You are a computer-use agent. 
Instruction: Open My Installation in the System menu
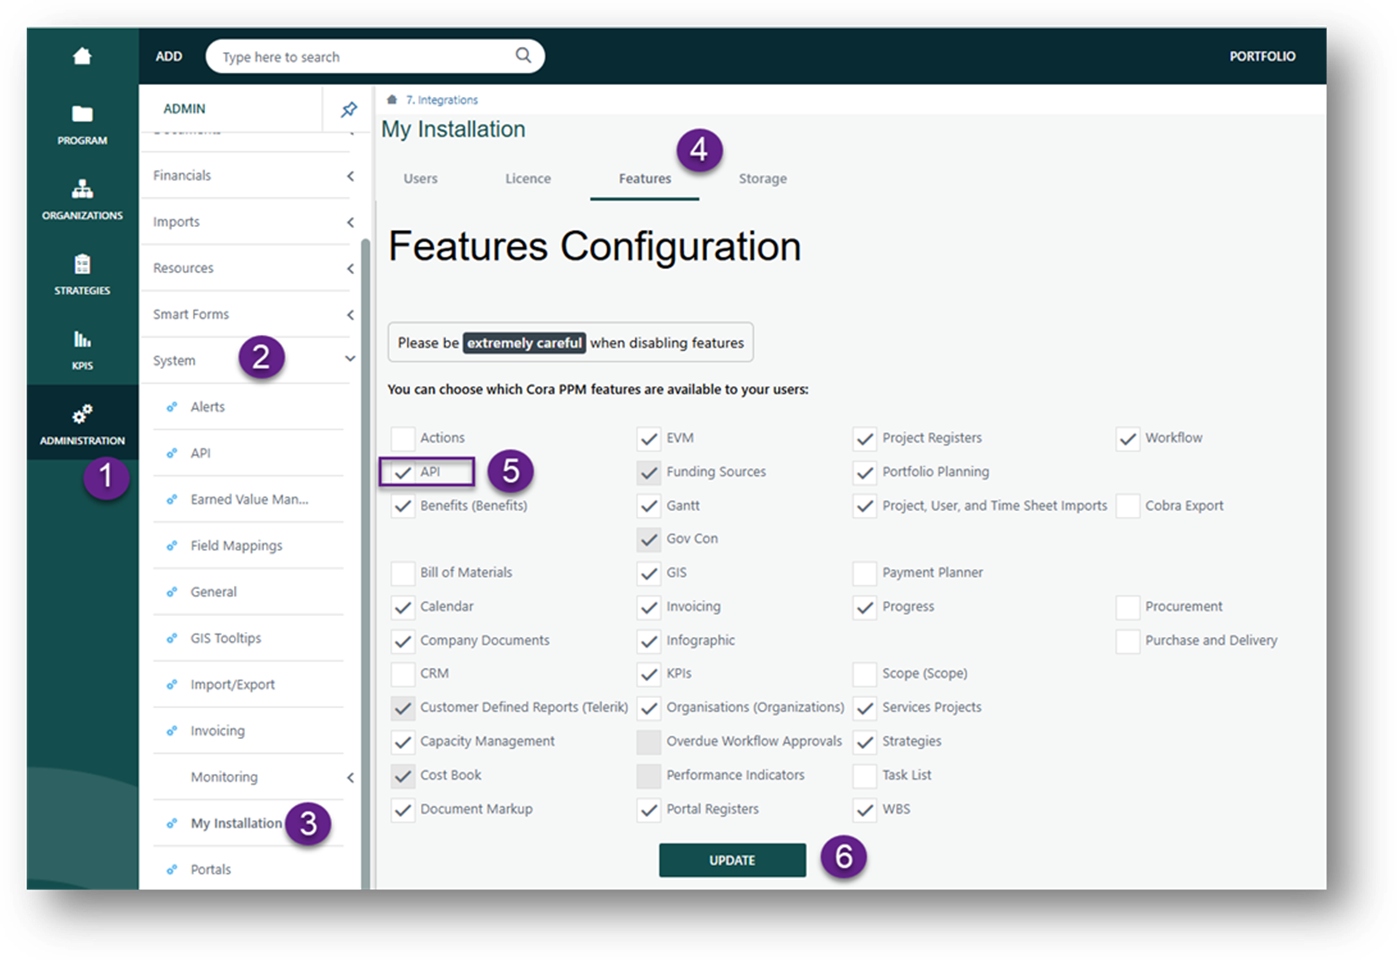[x=236, y=823]
